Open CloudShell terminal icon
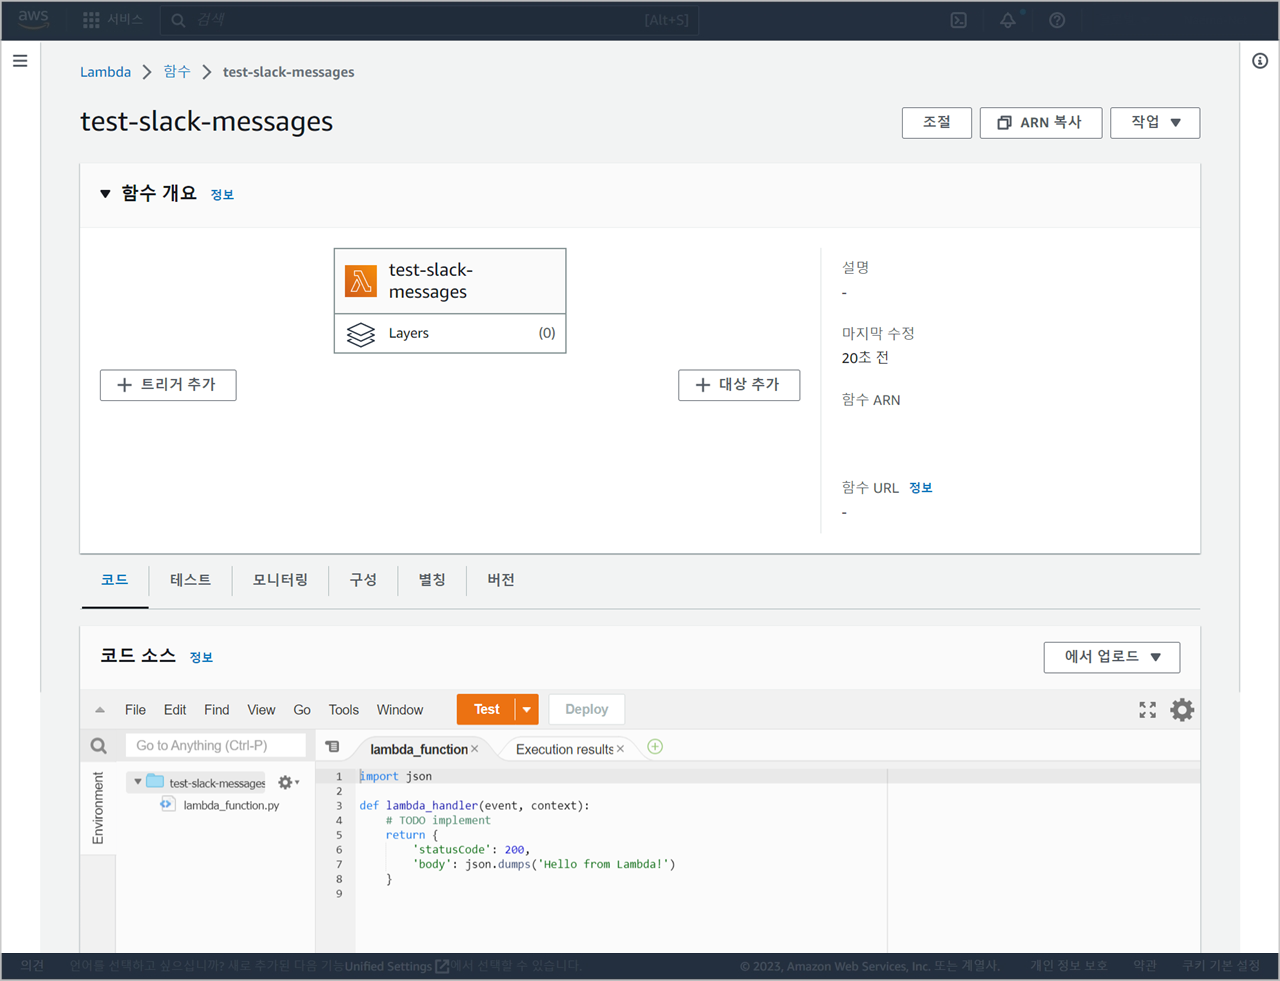1280x981 pixels. (958, 20)
